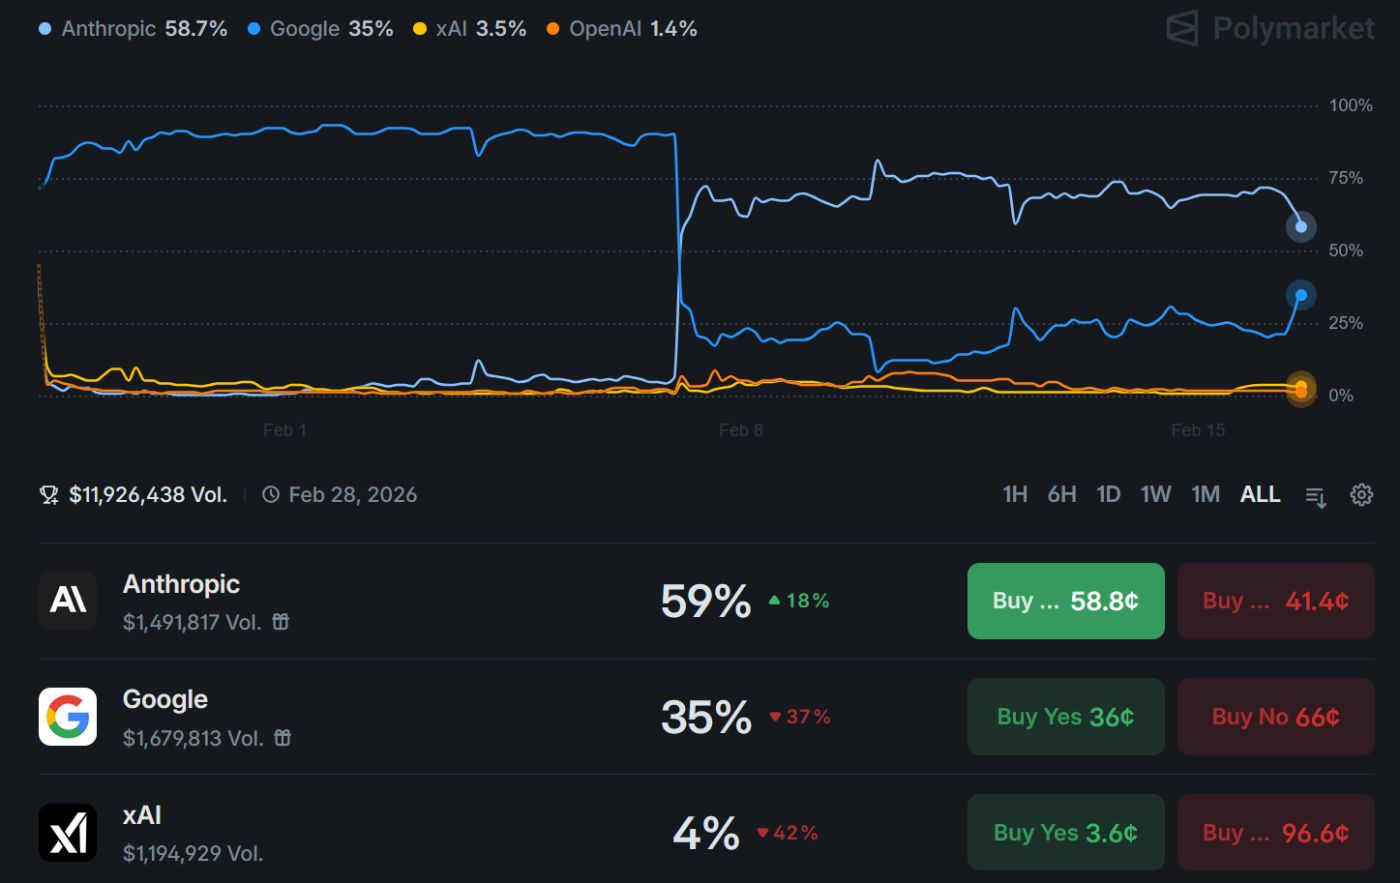Click the Anthropic logo icon
Screen dimensions: 1400x883
click(68, 600)
